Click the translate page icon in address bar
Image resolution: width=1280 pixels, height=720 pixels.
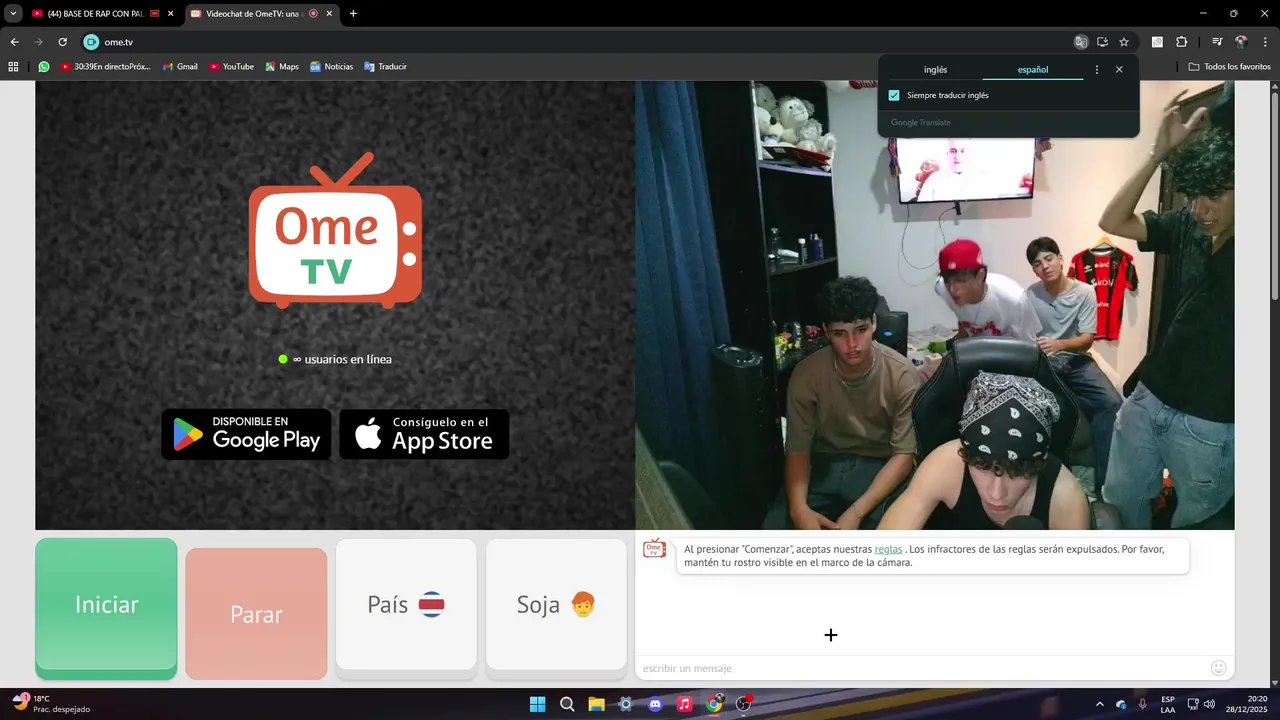coord(1081,42)
